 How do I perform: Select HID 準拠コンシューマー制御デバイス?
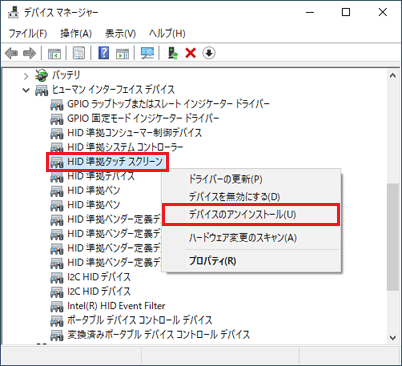(x=135, y=133)
